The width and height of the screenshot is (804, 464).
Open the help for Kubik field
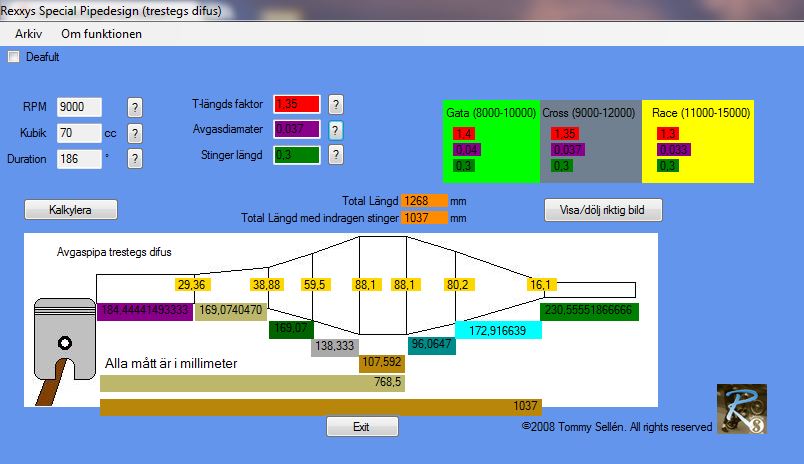pyautogui.click(x=134, y=133)
